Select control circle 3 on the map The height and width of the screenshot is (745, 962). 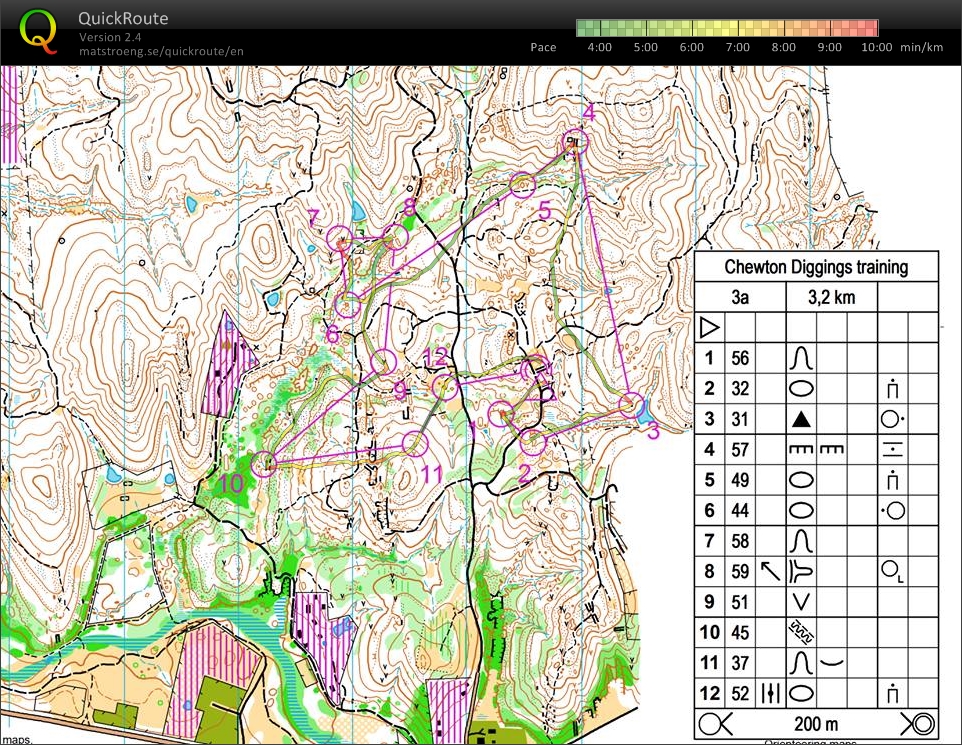click(x=631, y=405)
